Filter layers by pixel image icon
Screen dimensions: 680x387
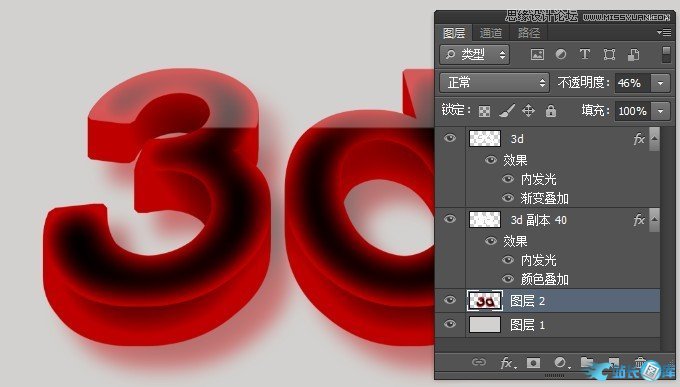click(x=537, y=55)
